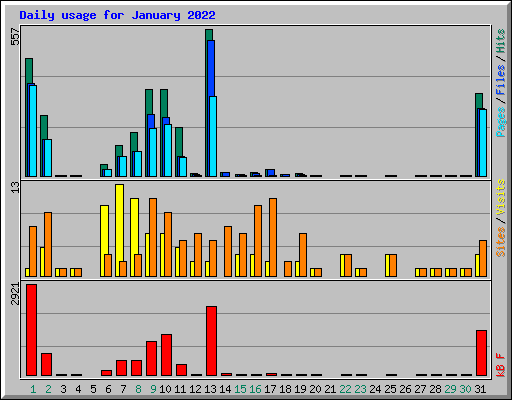Click day label 14 on the x-axis
Viewport: 512px width, 400px height.
pos(225,389)
